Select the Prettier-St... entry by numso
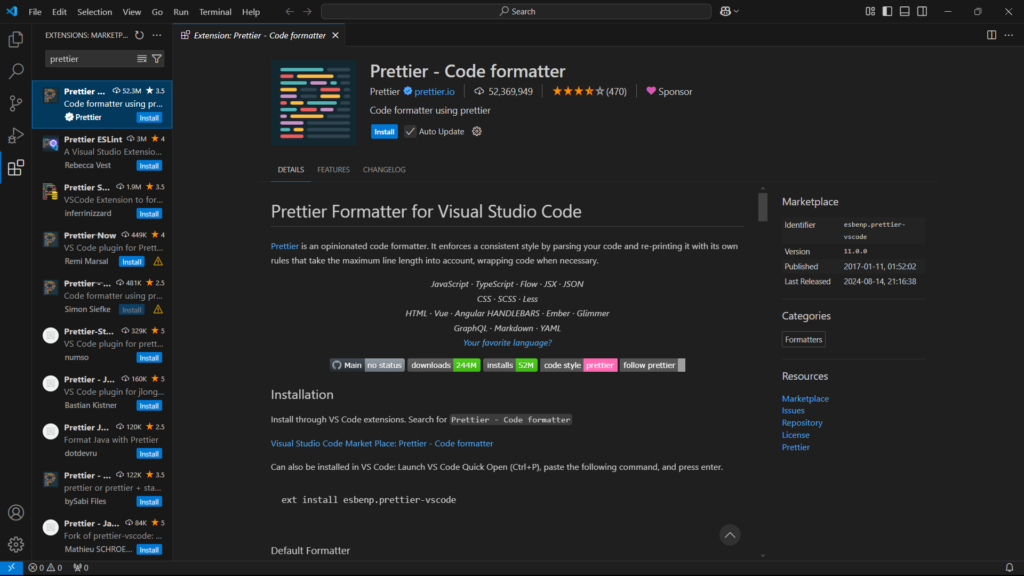The width and height of the screenshot is (1024, 576). pyautogui.click(x=103, y=344)
